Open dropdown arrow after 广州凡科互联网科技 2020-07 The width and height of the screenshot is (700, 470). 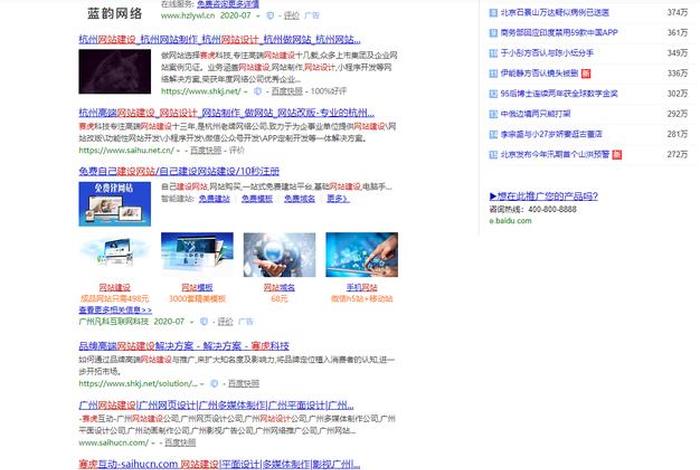pos(192,322)
